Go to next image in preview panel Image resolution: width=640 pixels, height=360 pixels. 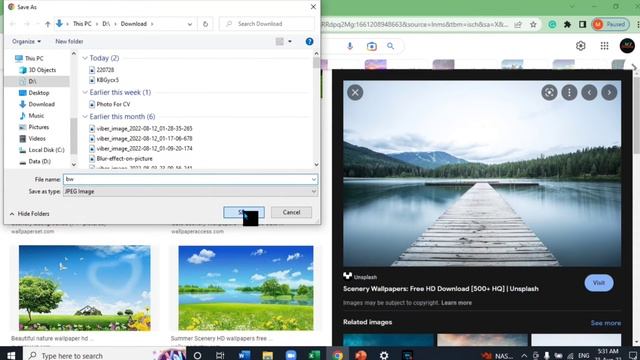609,93
